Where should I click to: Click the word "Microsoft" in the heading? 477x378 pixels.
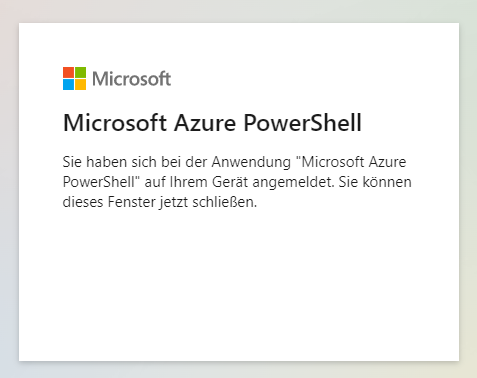tap(115, 123)
